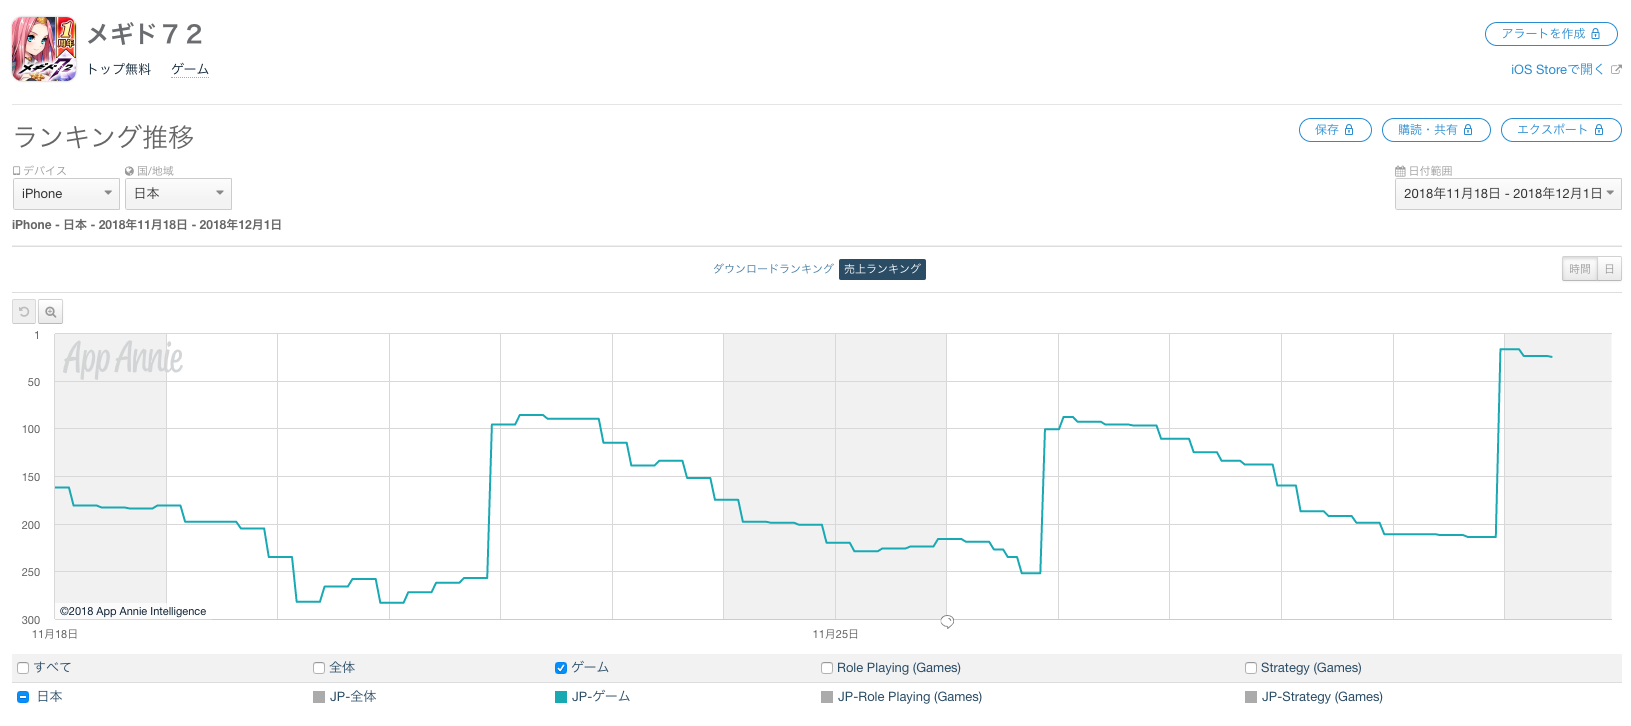This screenshot has width=1631, height=726.
Task: Switch chart granularity to 時間
Action: tap(1580, 269)
